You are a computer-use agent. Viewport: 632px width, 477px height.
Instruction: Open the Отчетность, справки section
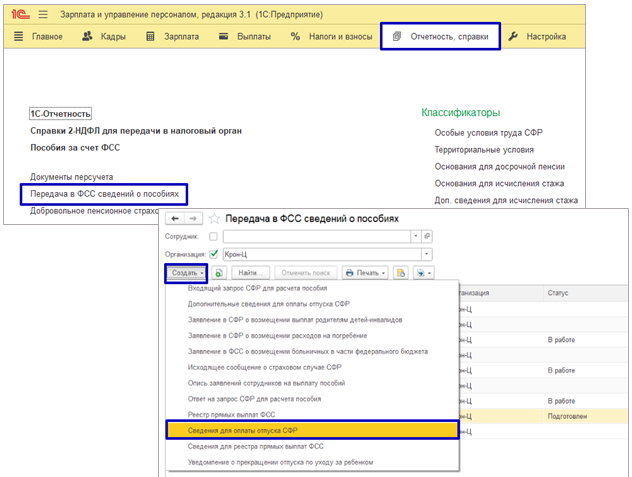coord(440,37)
